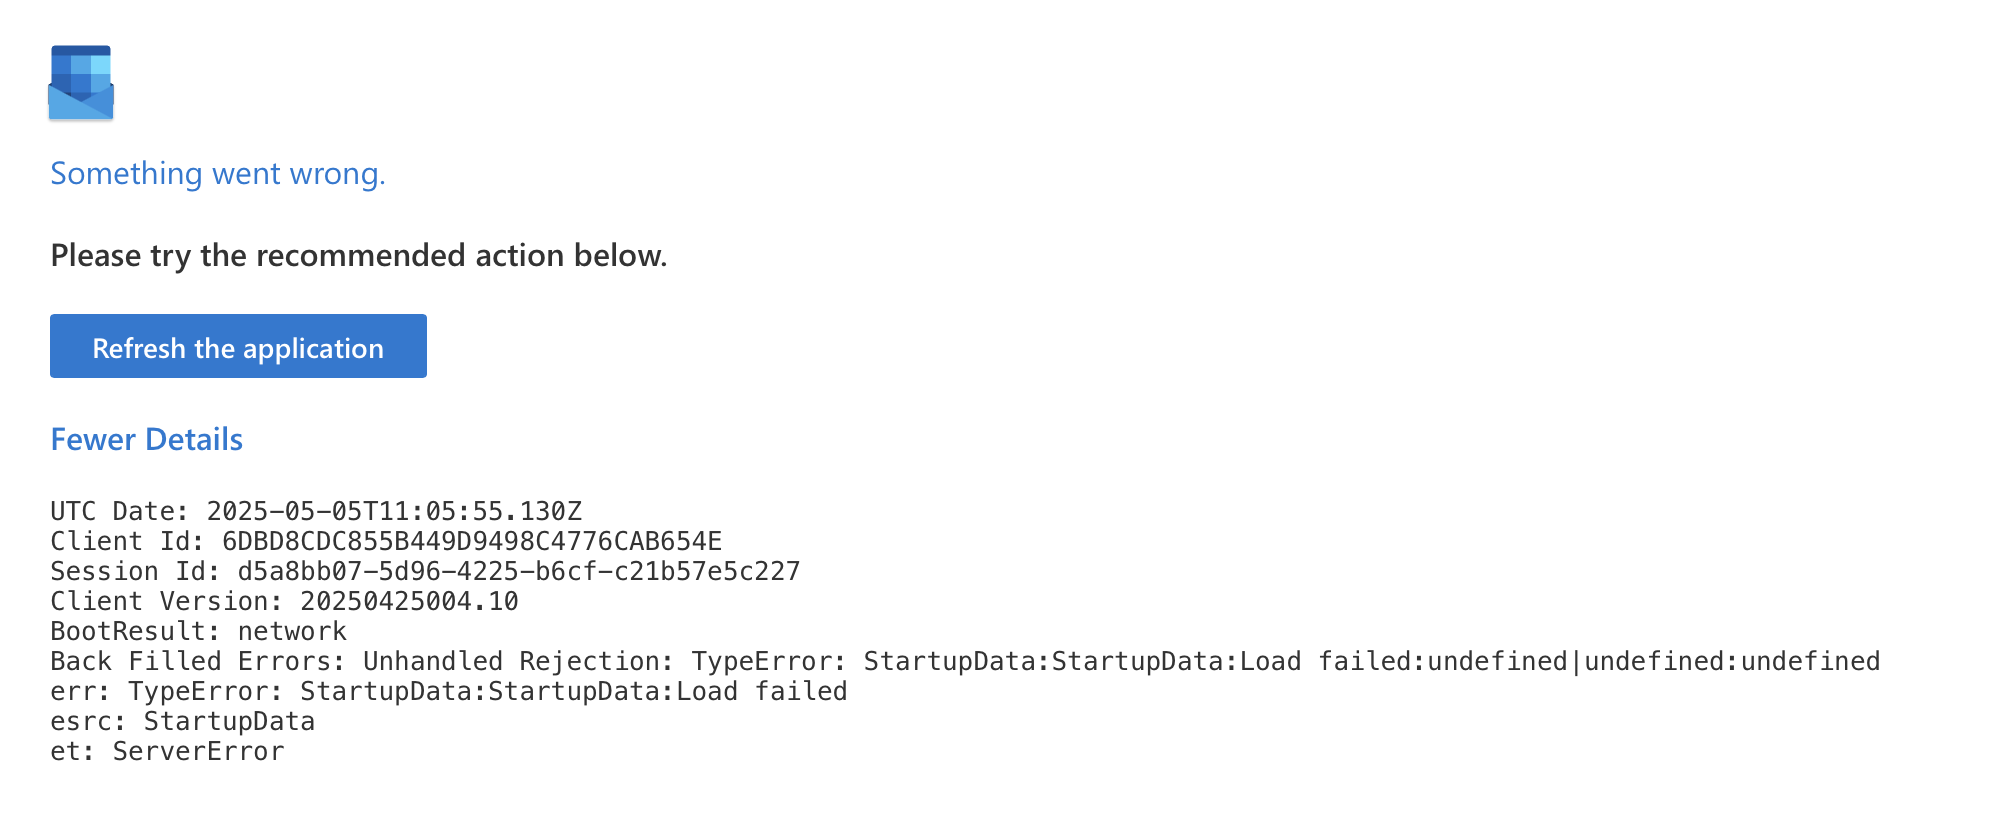
Task: Click the esrc: StartupData line
Action: coord(183,721)
